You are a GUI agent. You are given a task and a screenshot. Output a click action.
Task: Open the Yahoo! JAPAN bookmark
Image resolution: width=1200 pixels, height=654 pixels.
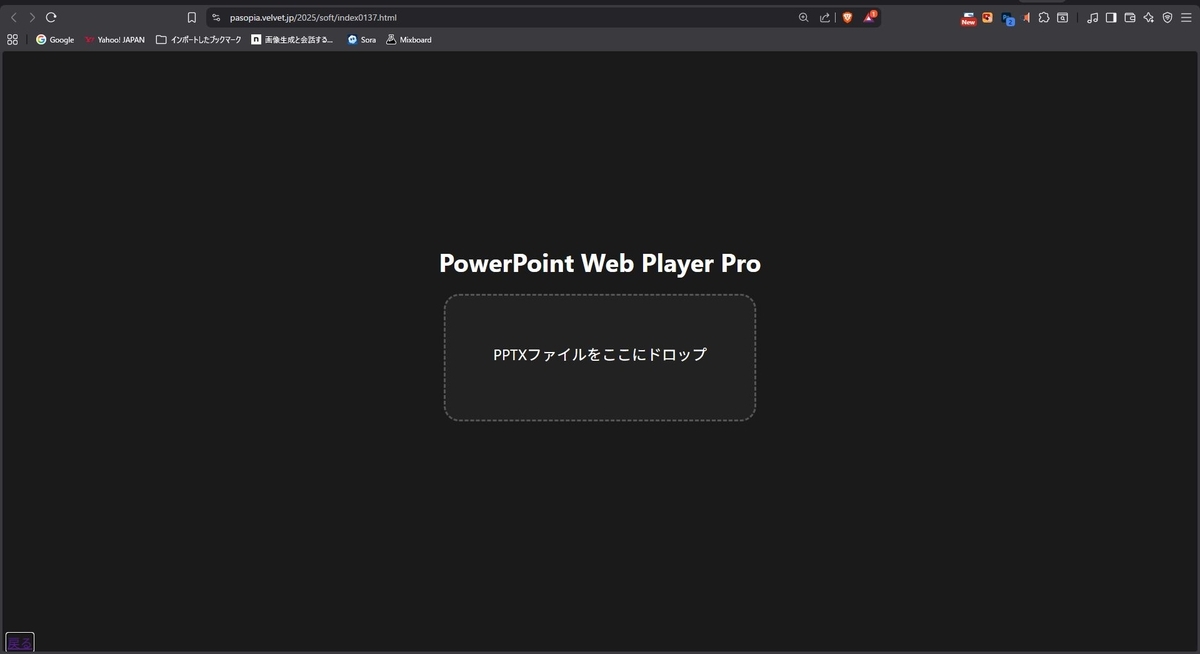coord(114,40)
